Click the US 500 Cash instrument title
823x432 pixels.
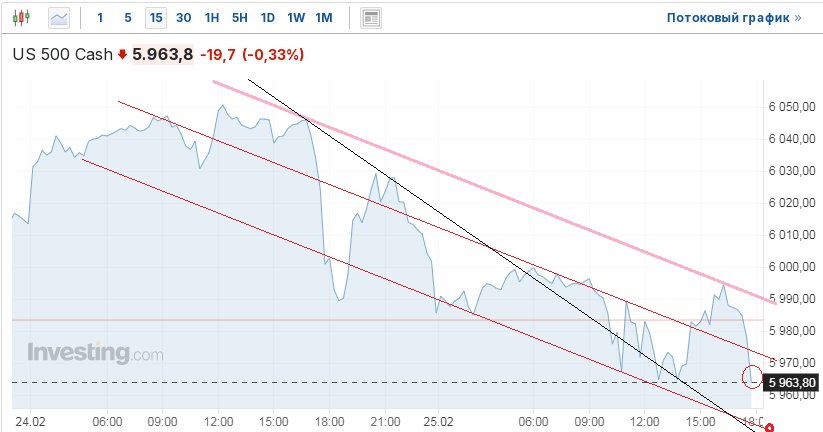pyautogui.click(x=62, y=56)
